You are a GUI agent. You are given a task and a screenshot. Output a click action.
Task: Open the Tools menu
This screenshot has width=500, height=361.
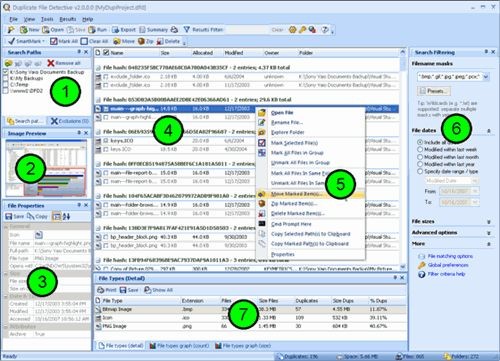[47, 19]
